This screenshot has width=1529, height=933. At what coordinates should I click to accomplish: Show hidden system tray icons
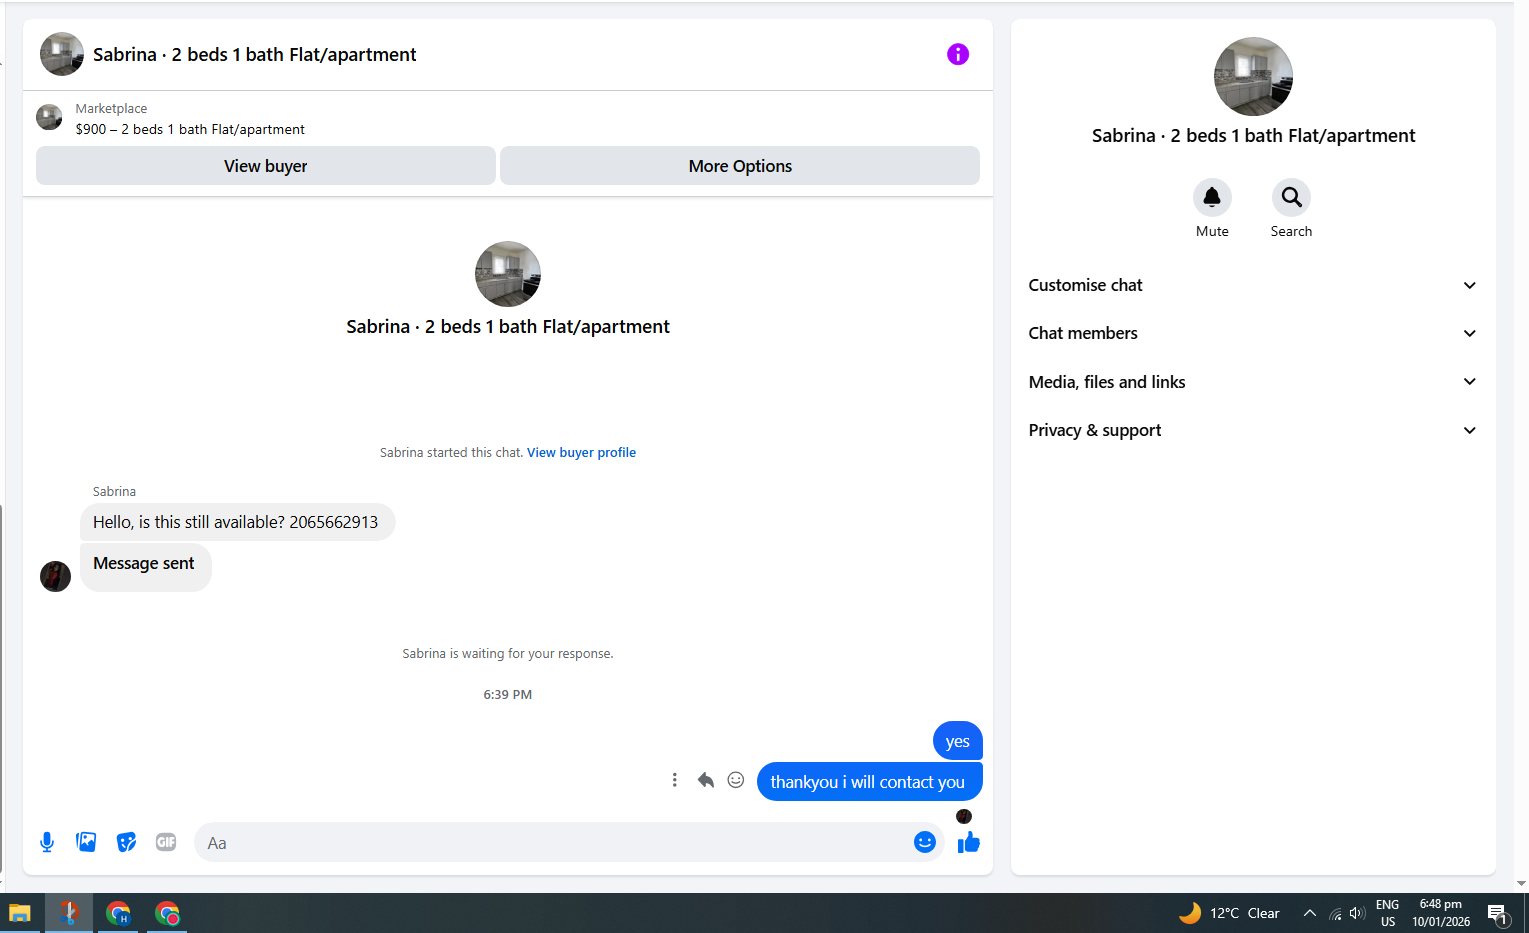point(1309,913)
